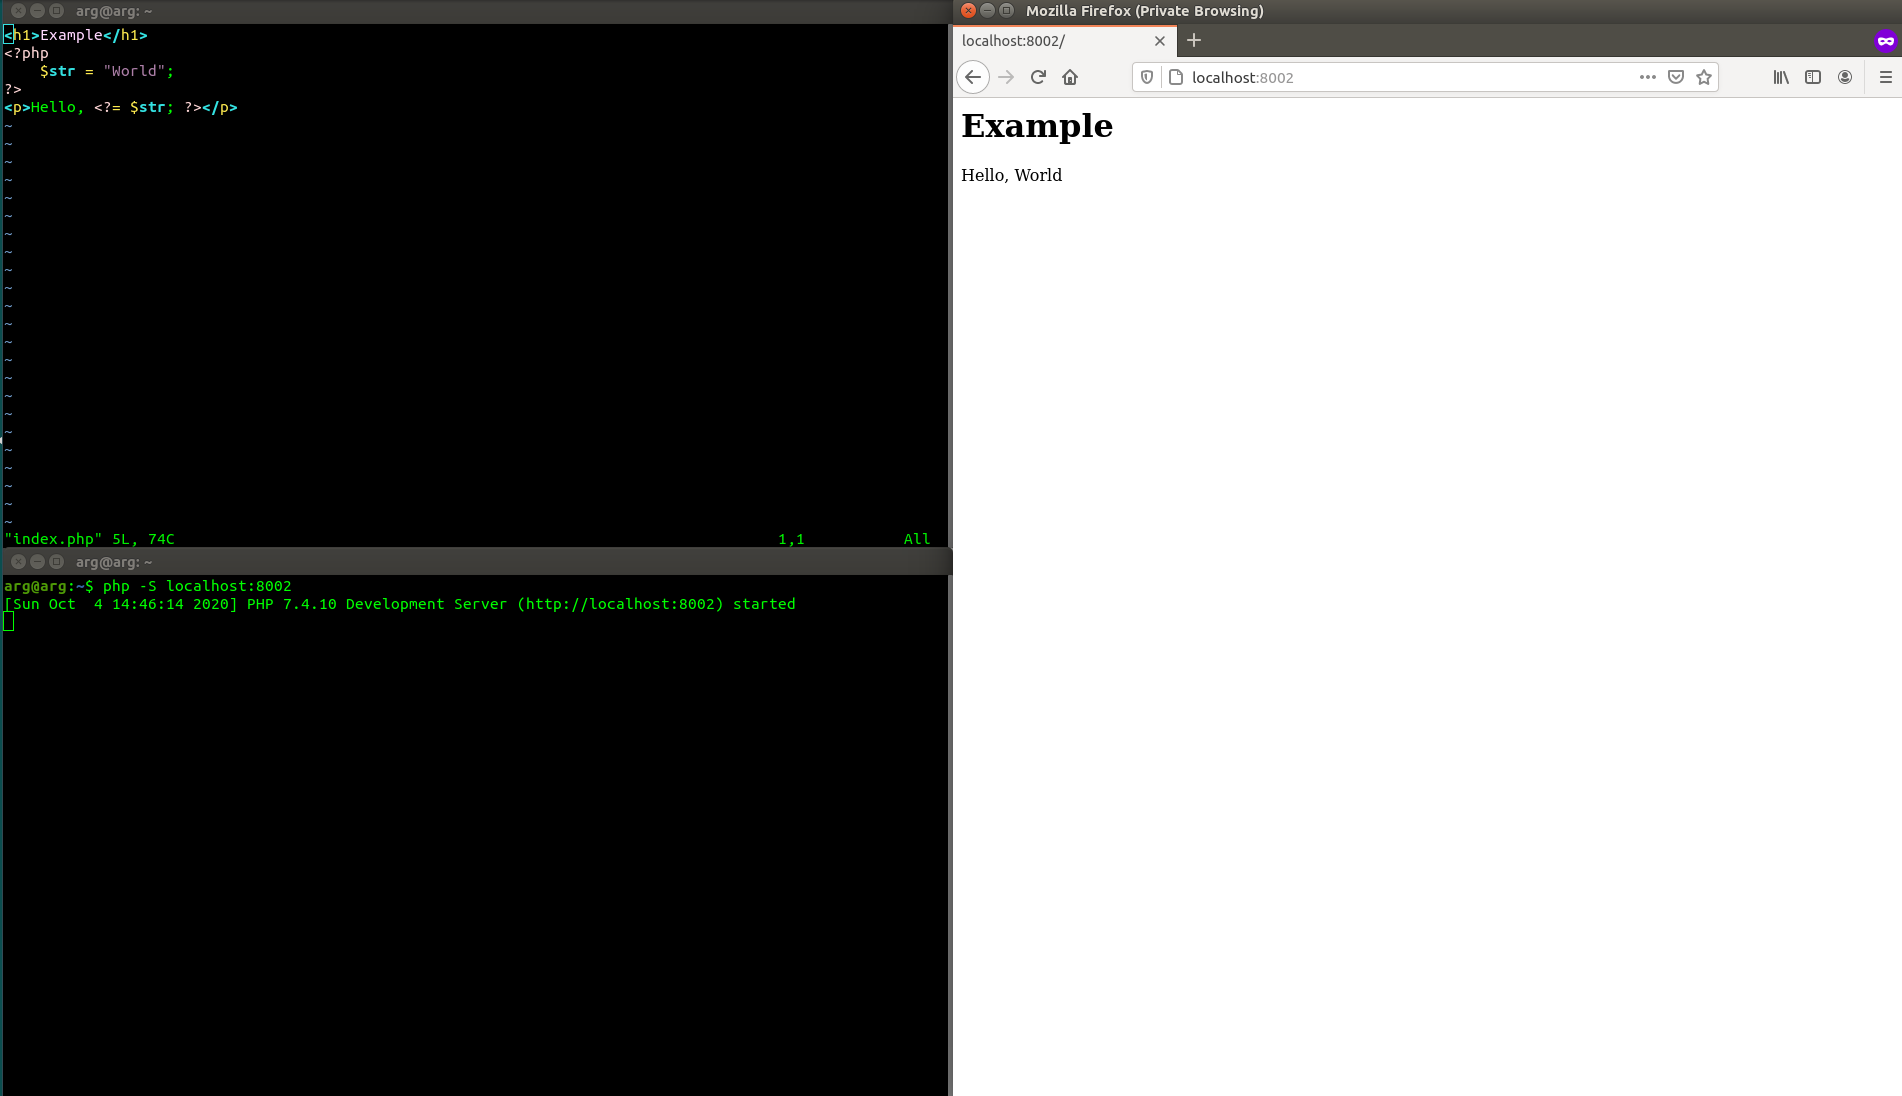Open a new tab with plus button
Viewport: 1902px width, 1096px height.
tap(1194, 41)
